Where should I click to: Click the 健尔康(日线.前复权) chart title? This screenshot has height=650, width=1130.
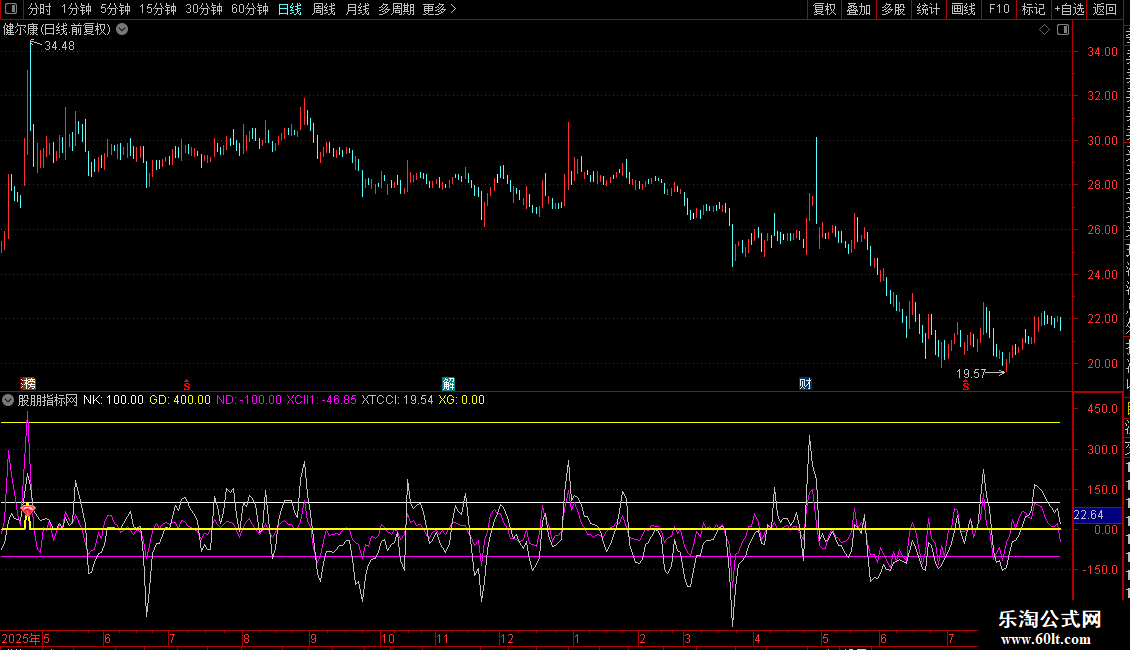point(57,30)
